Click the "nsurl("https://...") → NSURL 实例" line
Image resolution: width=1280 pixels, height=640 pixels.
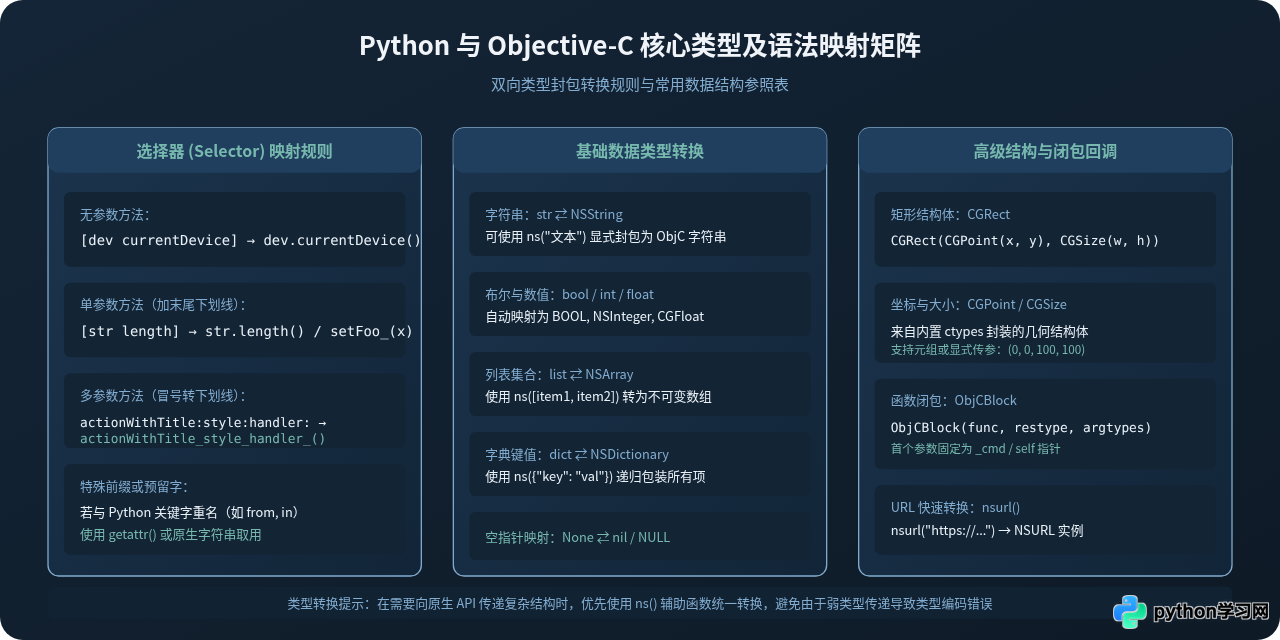click(x=987, y=530)
